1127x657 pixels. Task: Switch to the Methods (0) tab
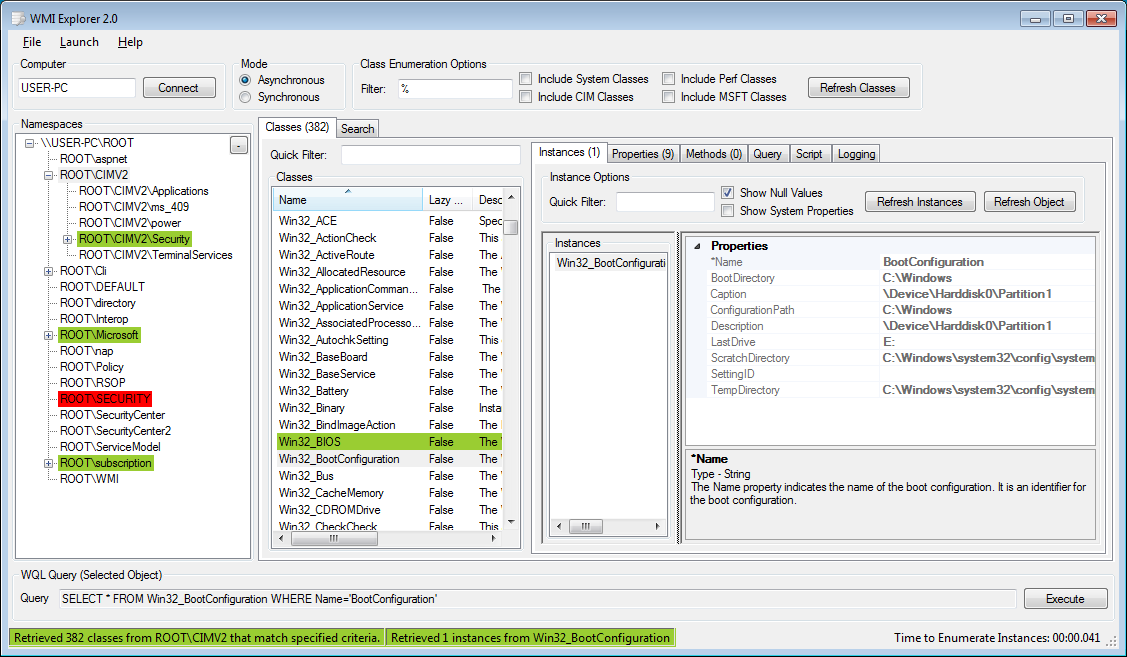tap(713, 154)
